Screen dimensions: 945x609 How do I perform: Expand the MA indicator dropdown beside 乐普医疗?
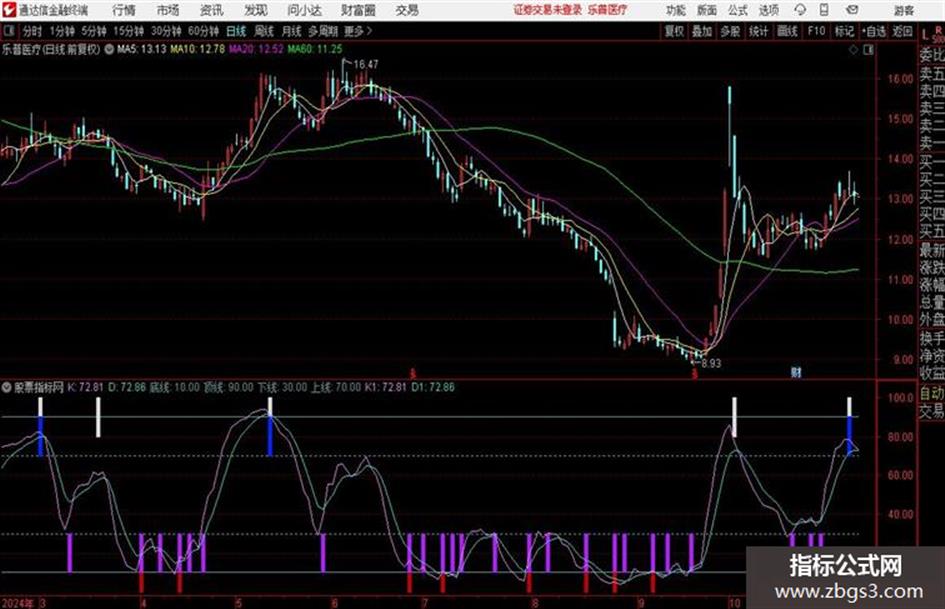(108, 49)
